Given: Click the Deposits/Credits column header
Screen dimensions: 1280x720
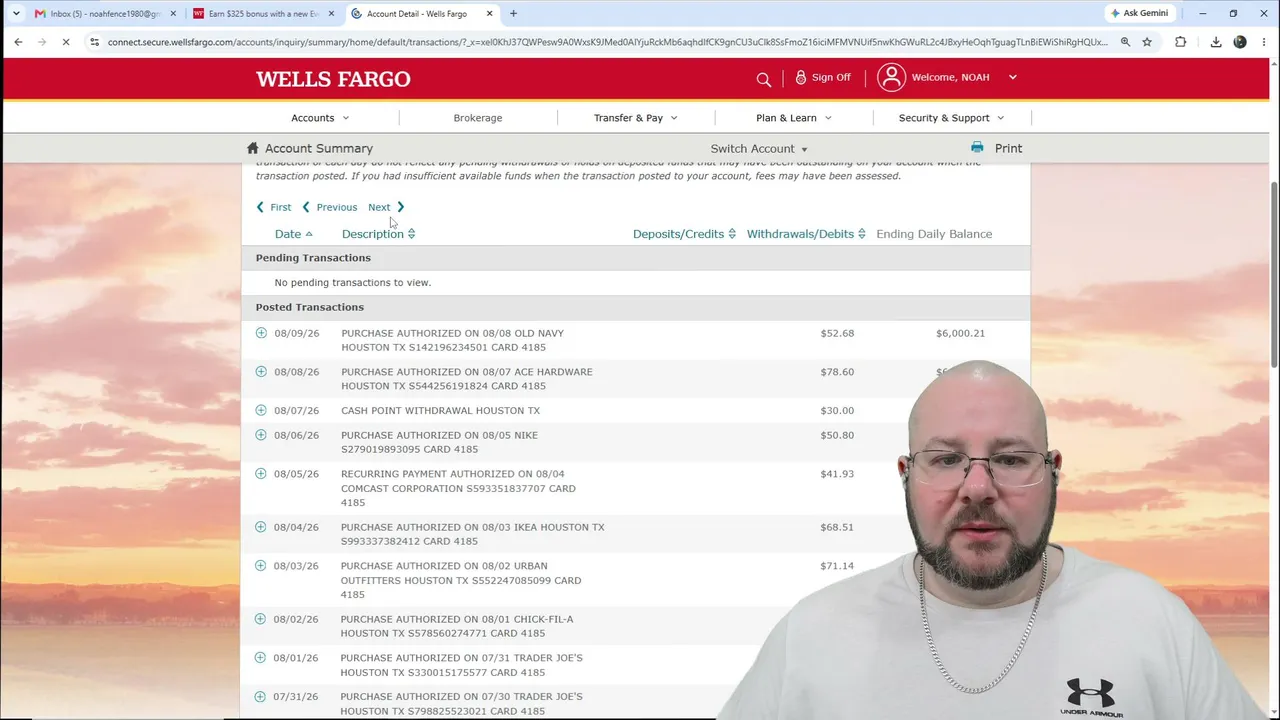Looking at the screenshot, I should click(678, 234).
